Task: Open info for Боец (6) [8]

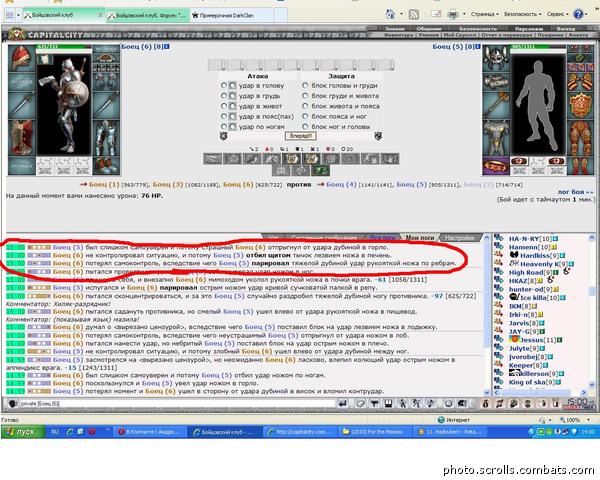Action: (x=167, y=47)
